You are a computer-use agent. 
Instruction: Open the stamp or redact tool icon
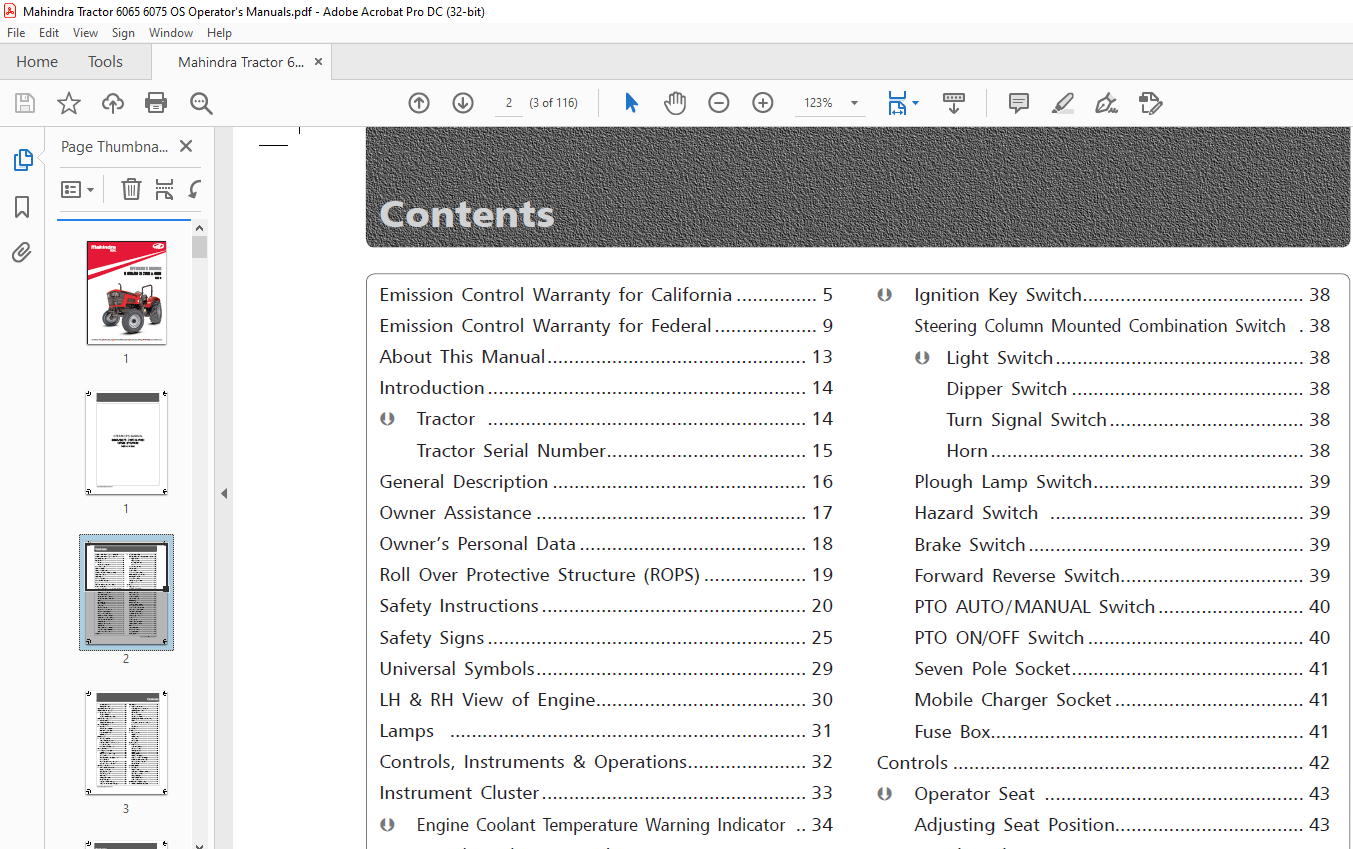click(x=1150, y=103)
